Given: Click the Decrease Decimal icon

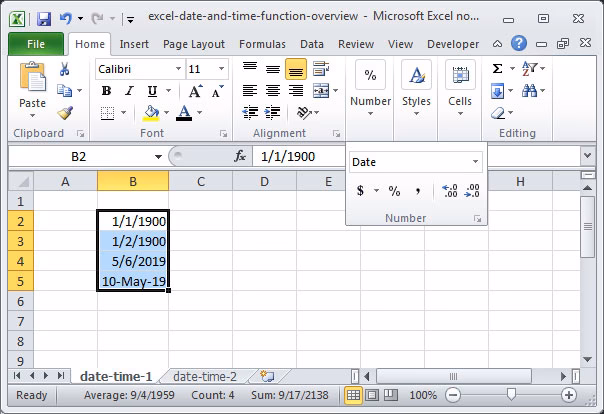Looking at the screenshot, I should pyautogui.click(x=472, y=191).
